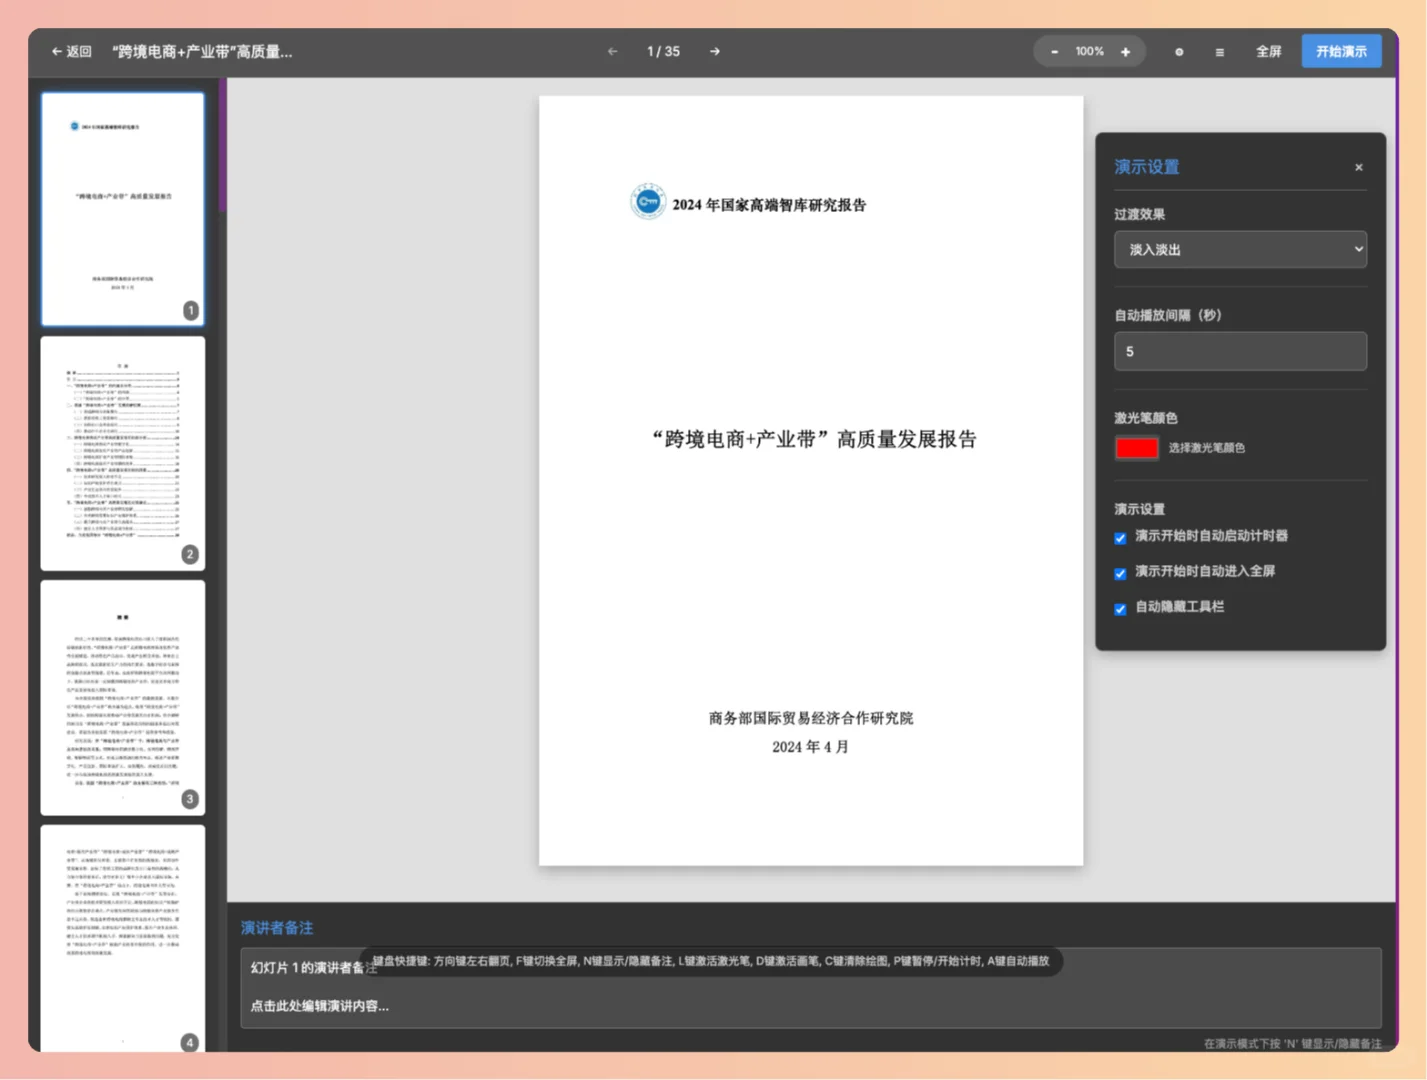
Task: Pick the red laser pointer color swatch
Action: [1136, 448]
